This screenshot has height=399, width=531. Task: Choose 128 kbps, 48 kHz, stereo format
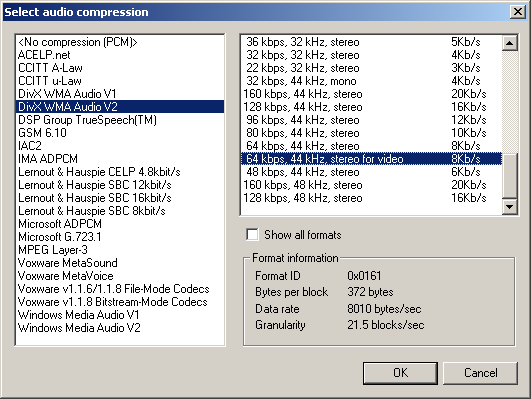[x=371, y=198]
